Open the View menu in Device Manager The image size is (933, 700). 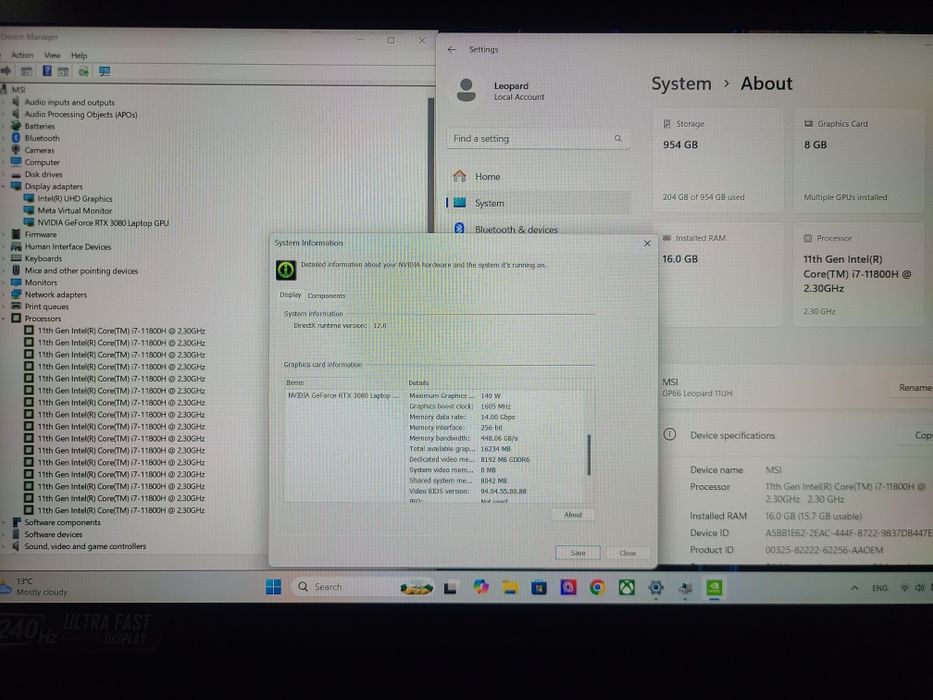point(52,55)
